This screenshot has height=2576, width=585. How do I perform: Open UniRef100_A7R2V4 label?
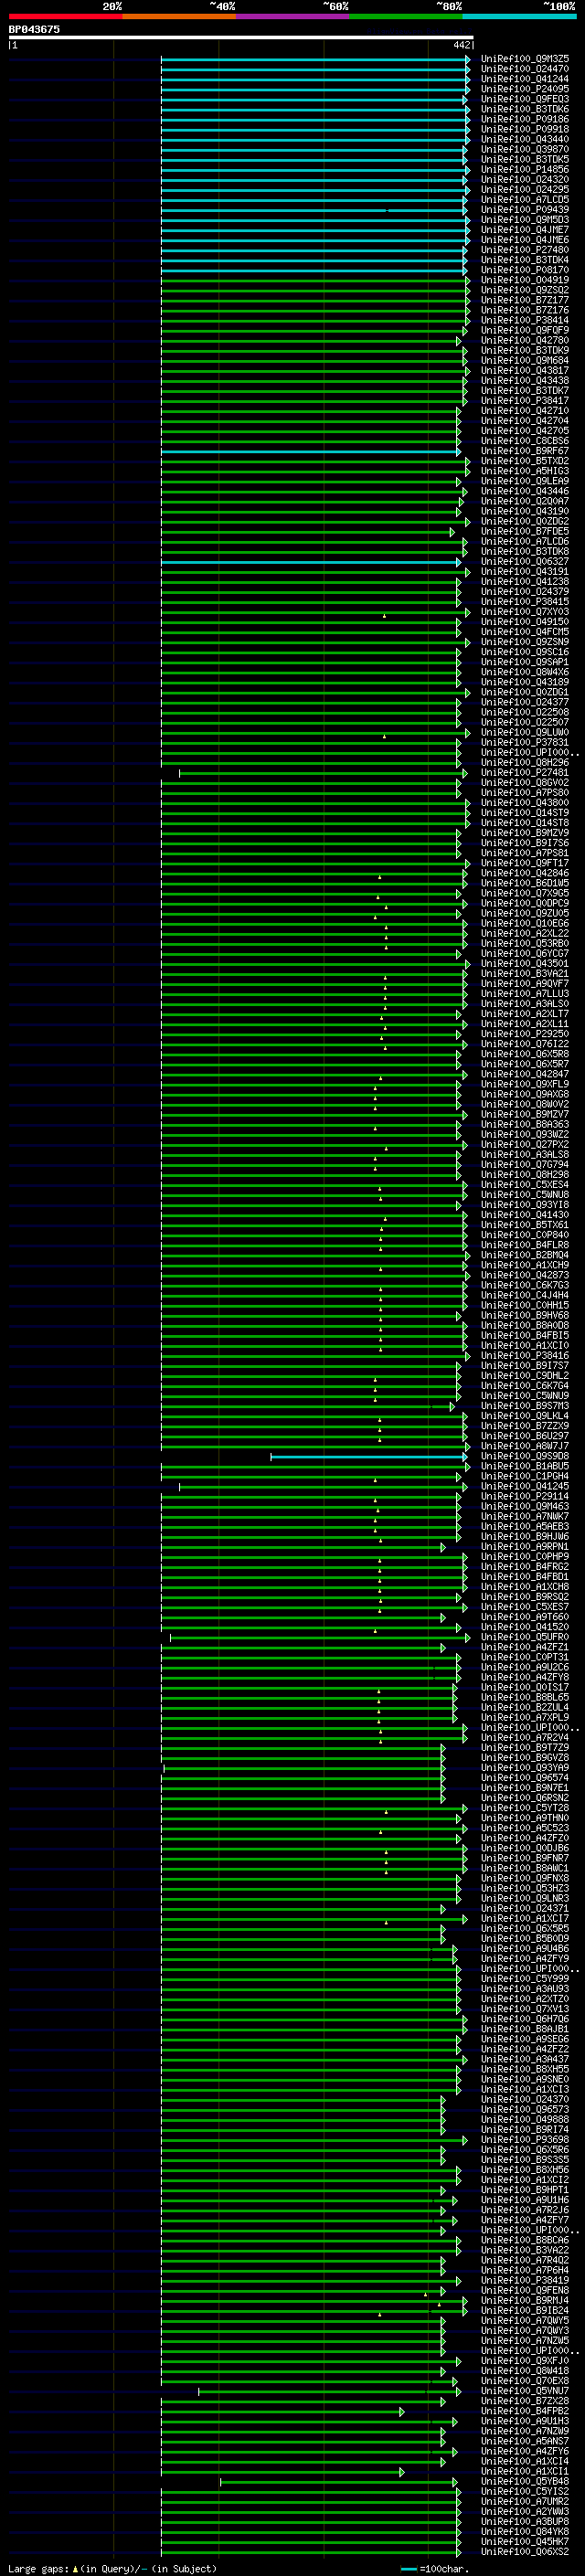click(x=525, y=1737)
